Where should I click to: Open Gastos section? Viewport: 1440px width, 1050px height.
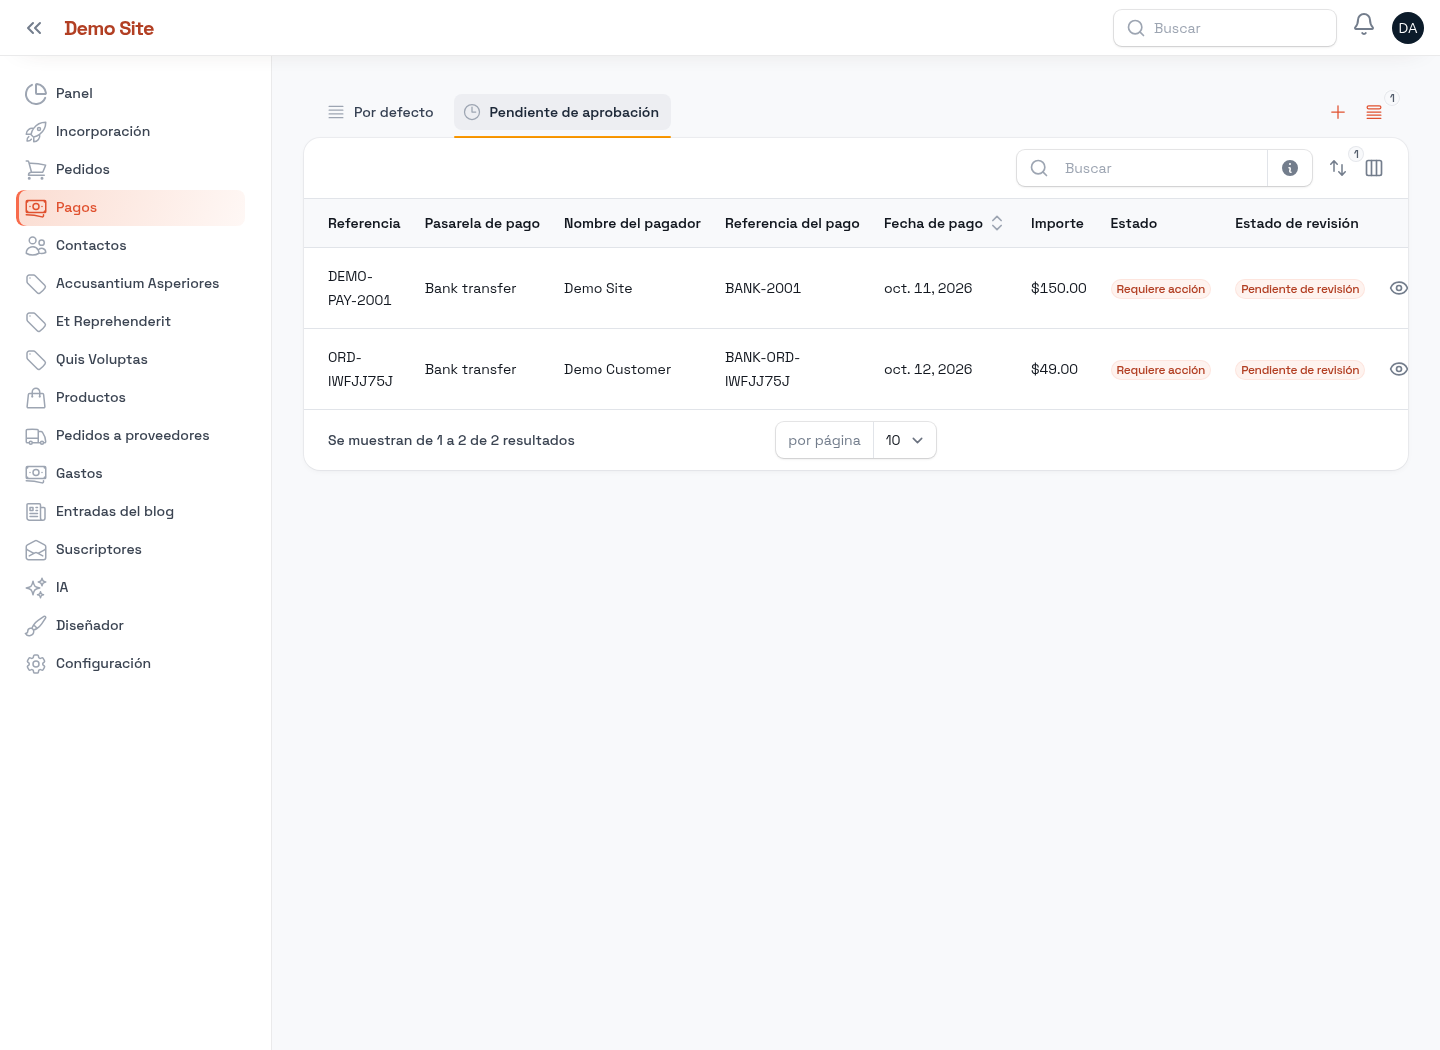pyautogui.click(x=131, y=473)
